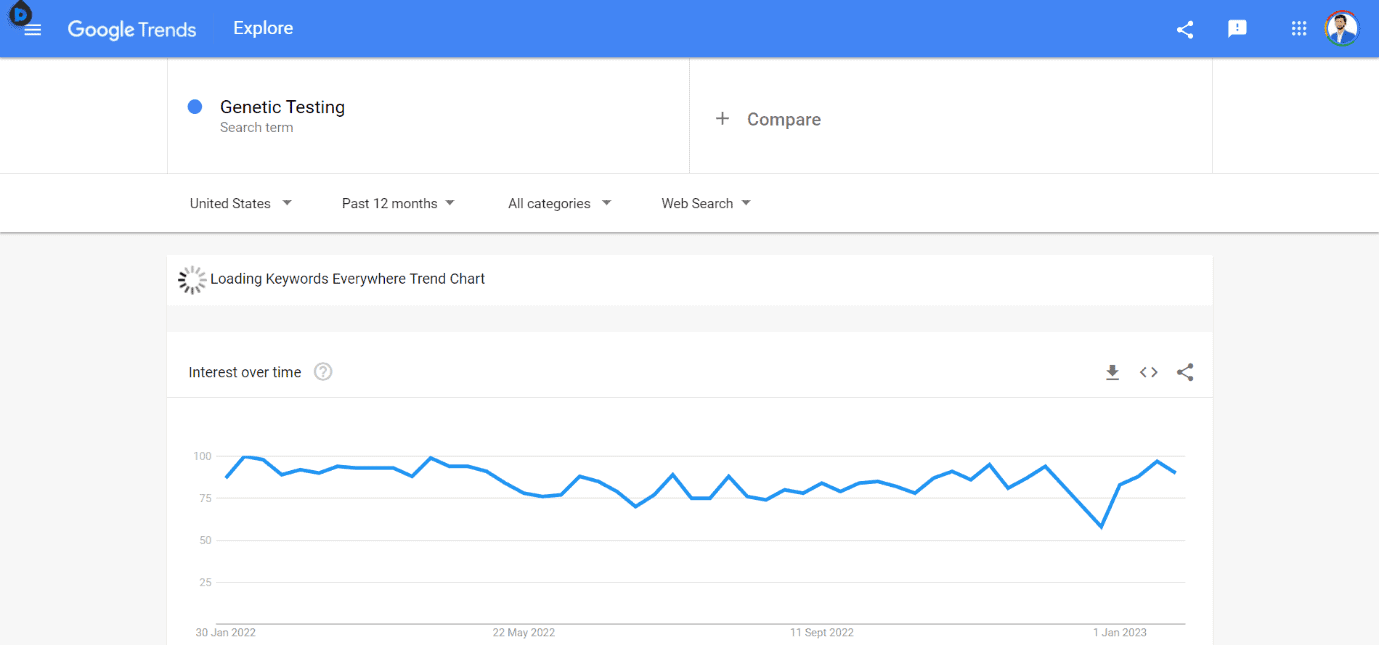Viewport: 1379px width, 645px height.
Task: Click the blue Genetic Testing color dot
Action: (x=195, y=107)
